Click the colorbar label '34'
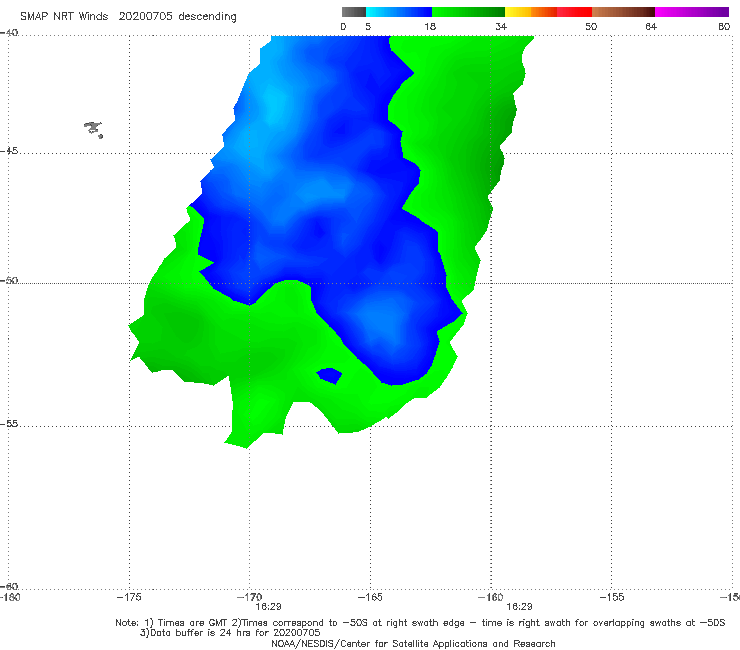Image resolution: width=740 pixels, height=650 pixels. (501, 26)
